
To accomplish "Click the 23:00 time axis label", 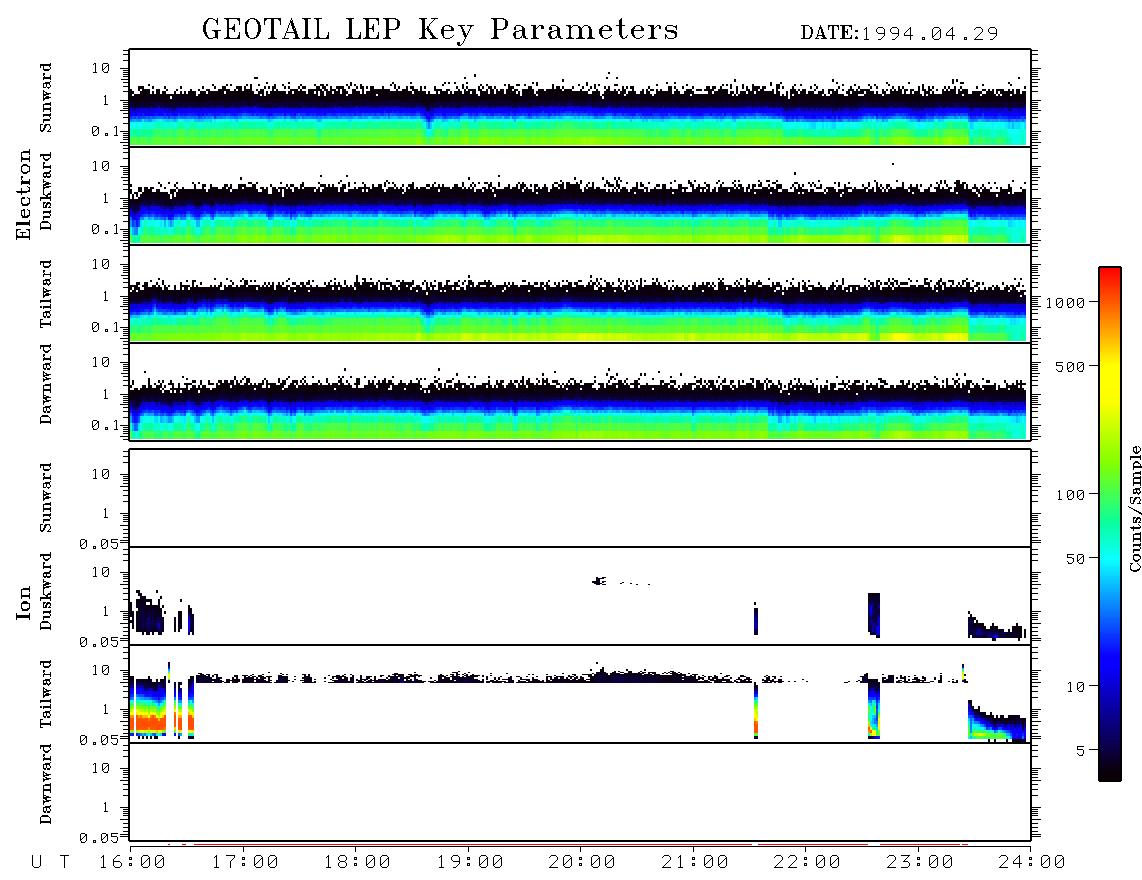I will pyautogui.click(x=920, y=862).
